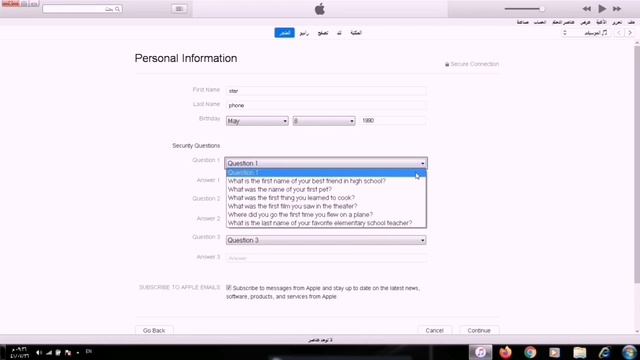Launch Firefox from the taskbar
640x360 pixels.
click(x=505, y=352)
